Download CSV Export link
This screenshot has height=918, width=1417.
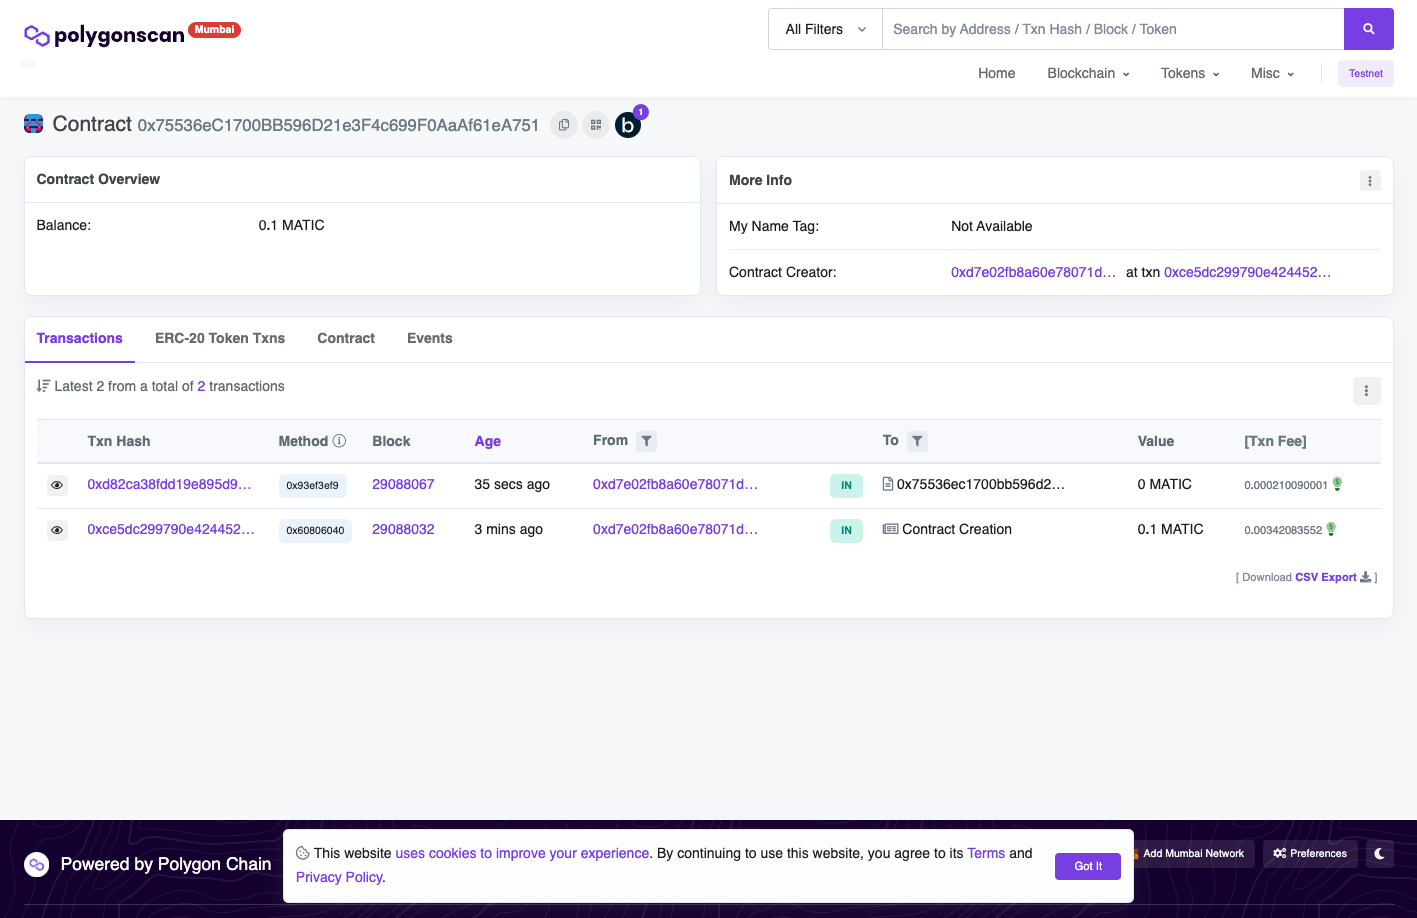pyautogui.click(x=1326, y=577)
